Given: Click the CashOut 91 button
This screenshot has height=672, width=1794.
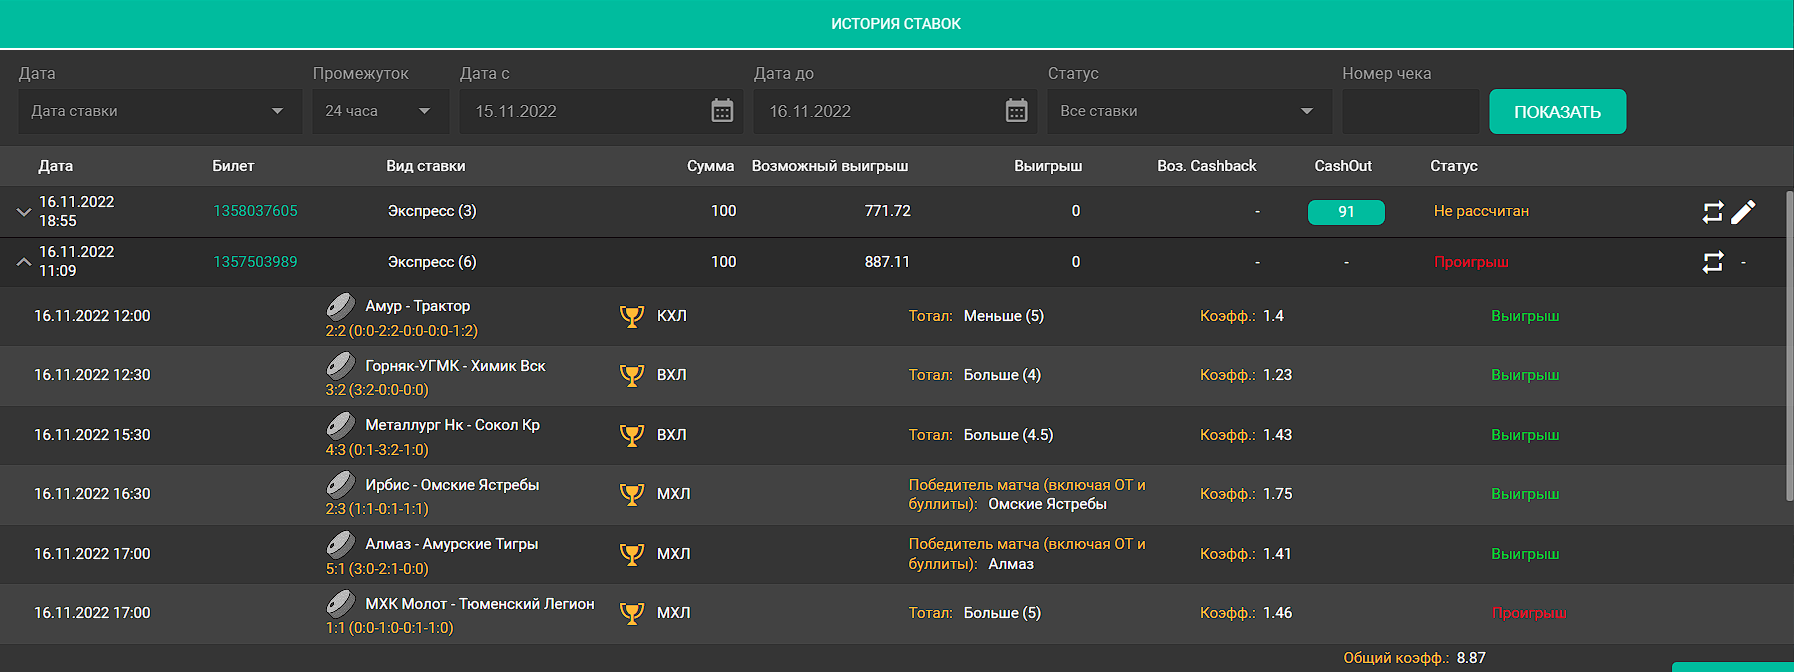Looking at the screenshot, I should click(1346, 212).
